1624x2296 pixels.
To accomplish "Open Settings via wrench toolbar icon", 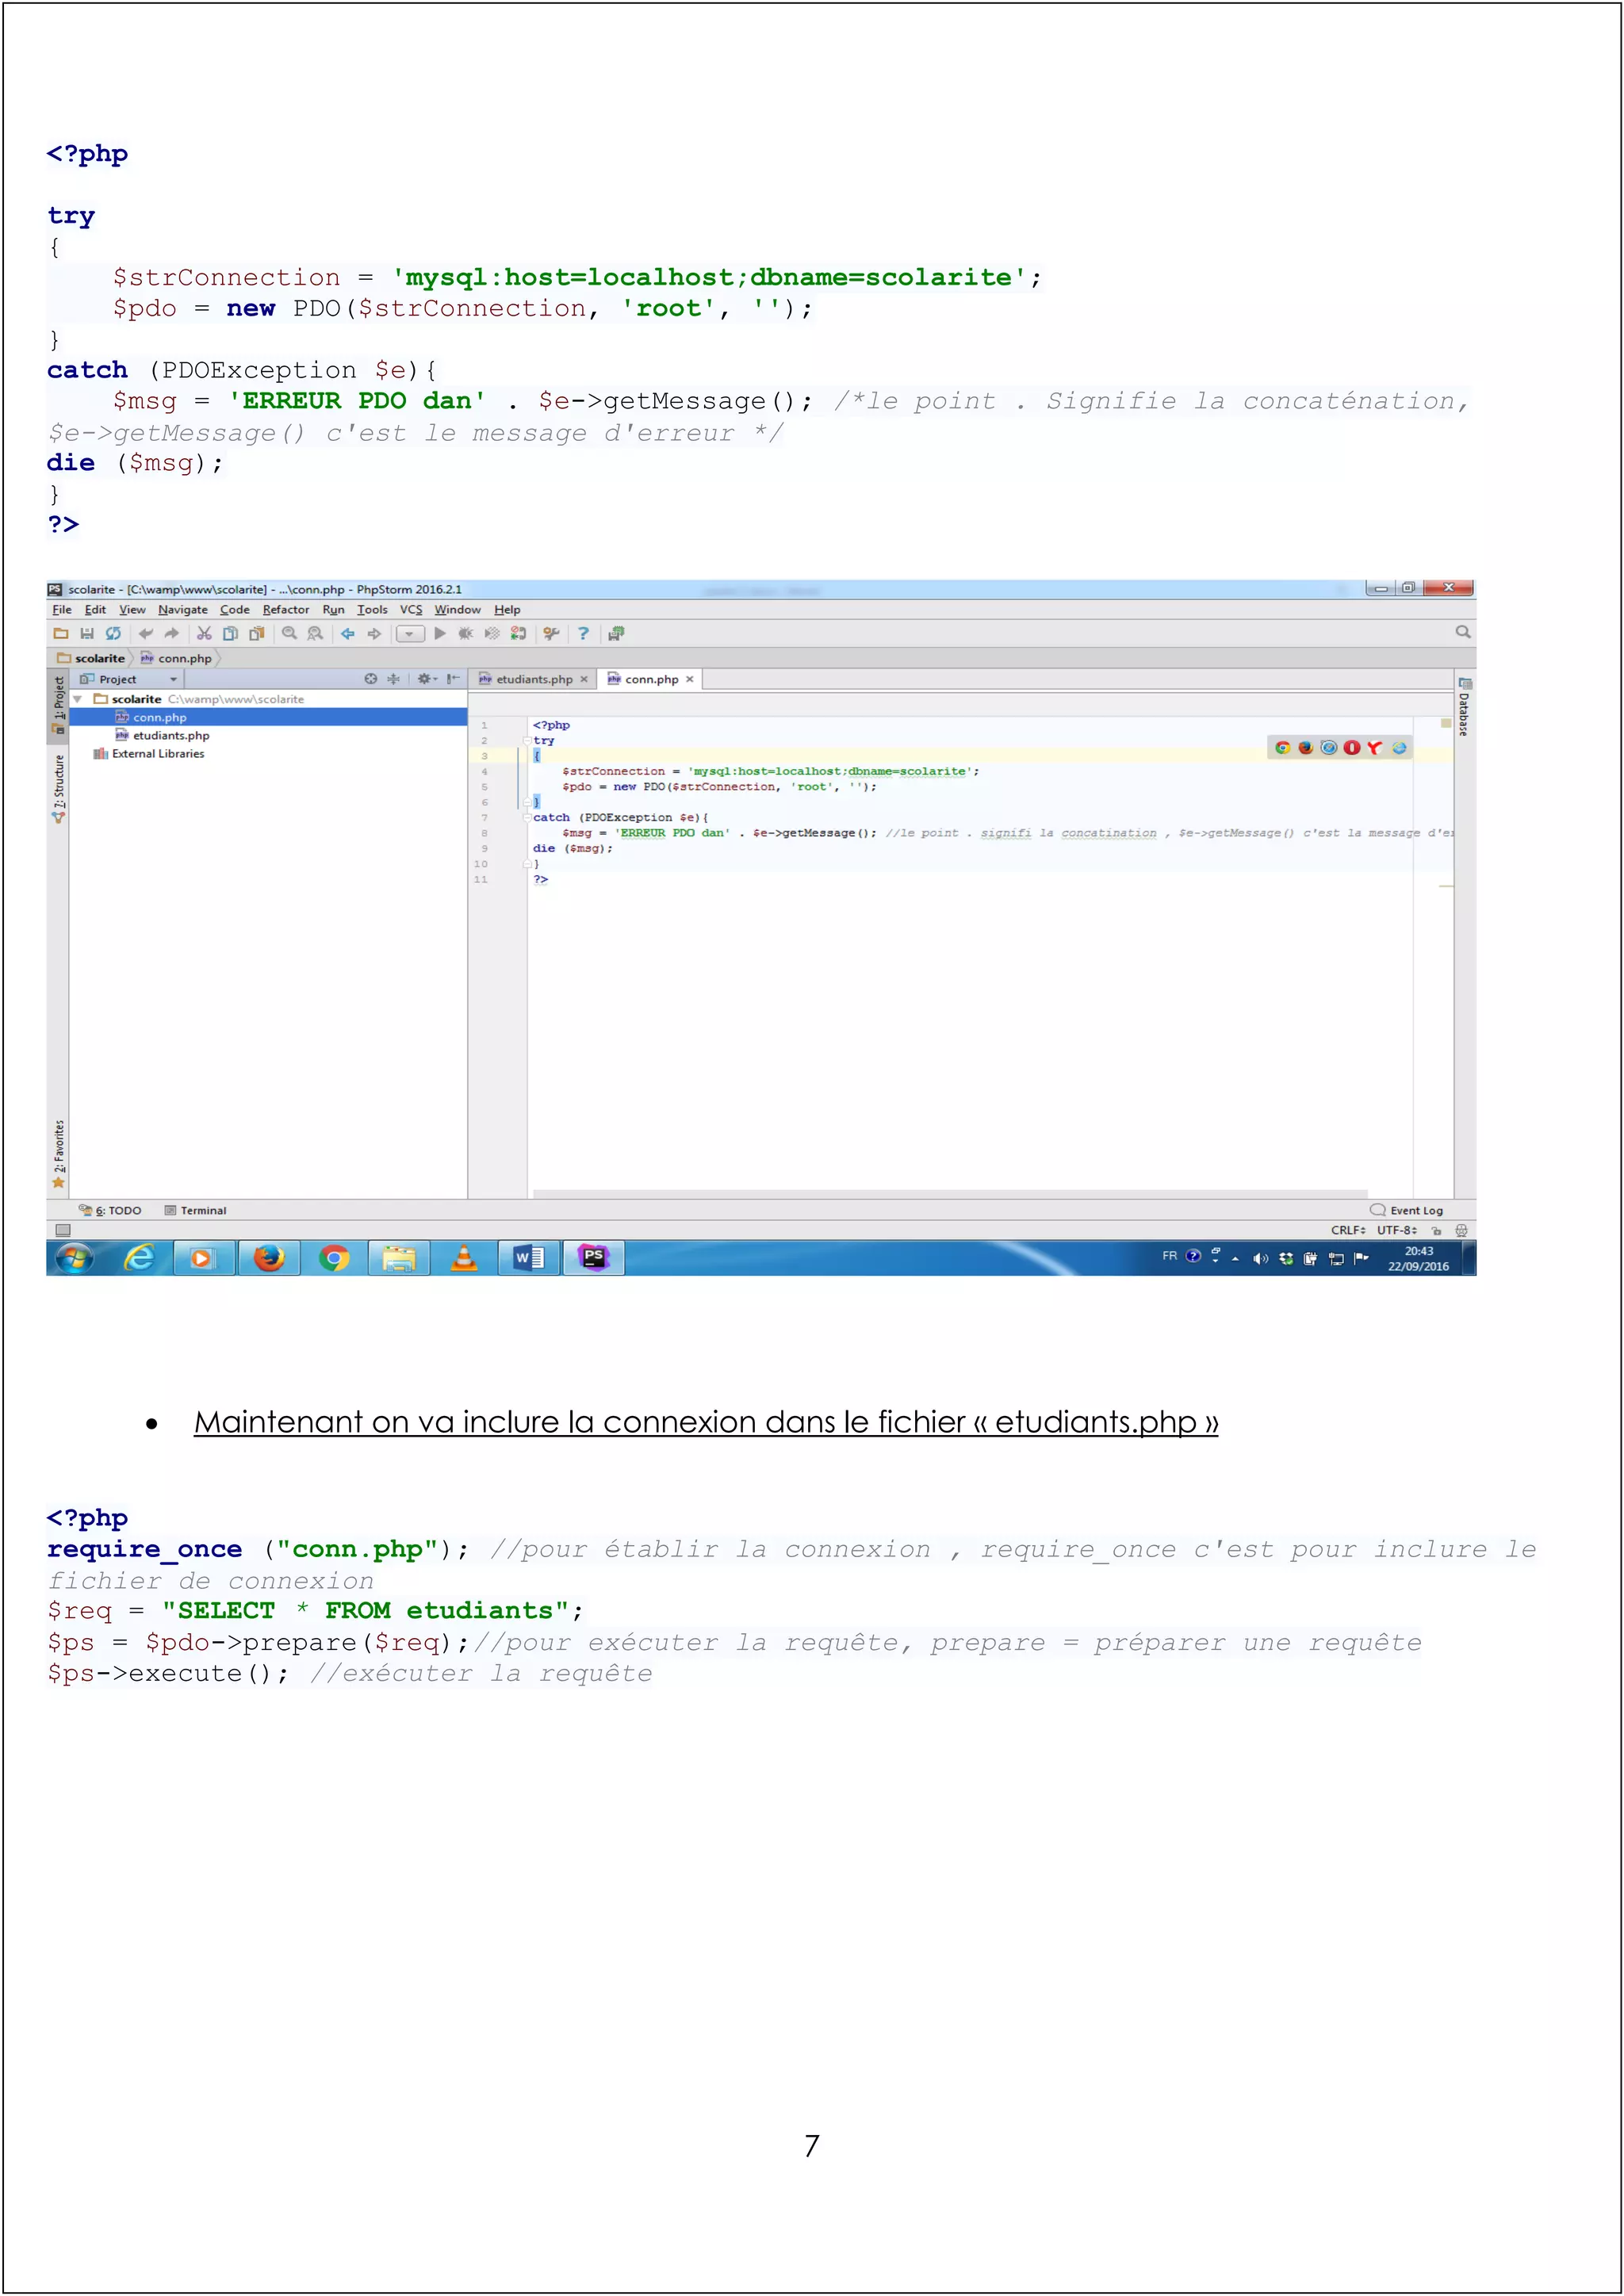I will [x=551, y=633].
